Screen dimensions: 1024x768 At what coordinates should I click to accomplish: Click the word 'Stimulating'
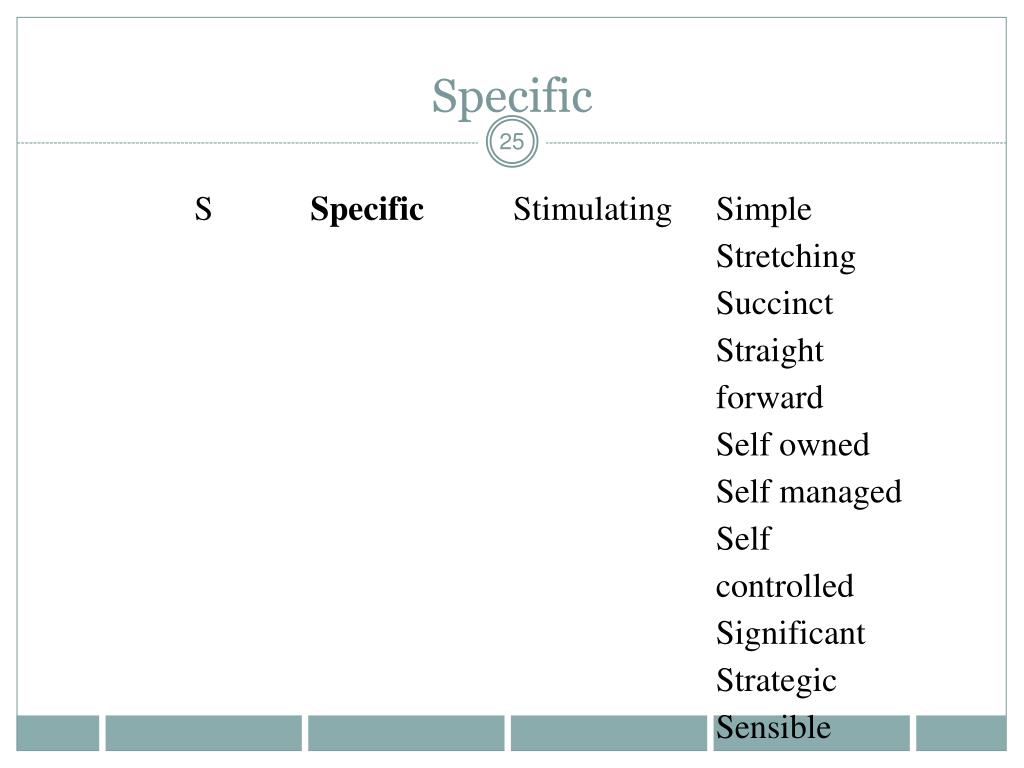pos(592,210)
